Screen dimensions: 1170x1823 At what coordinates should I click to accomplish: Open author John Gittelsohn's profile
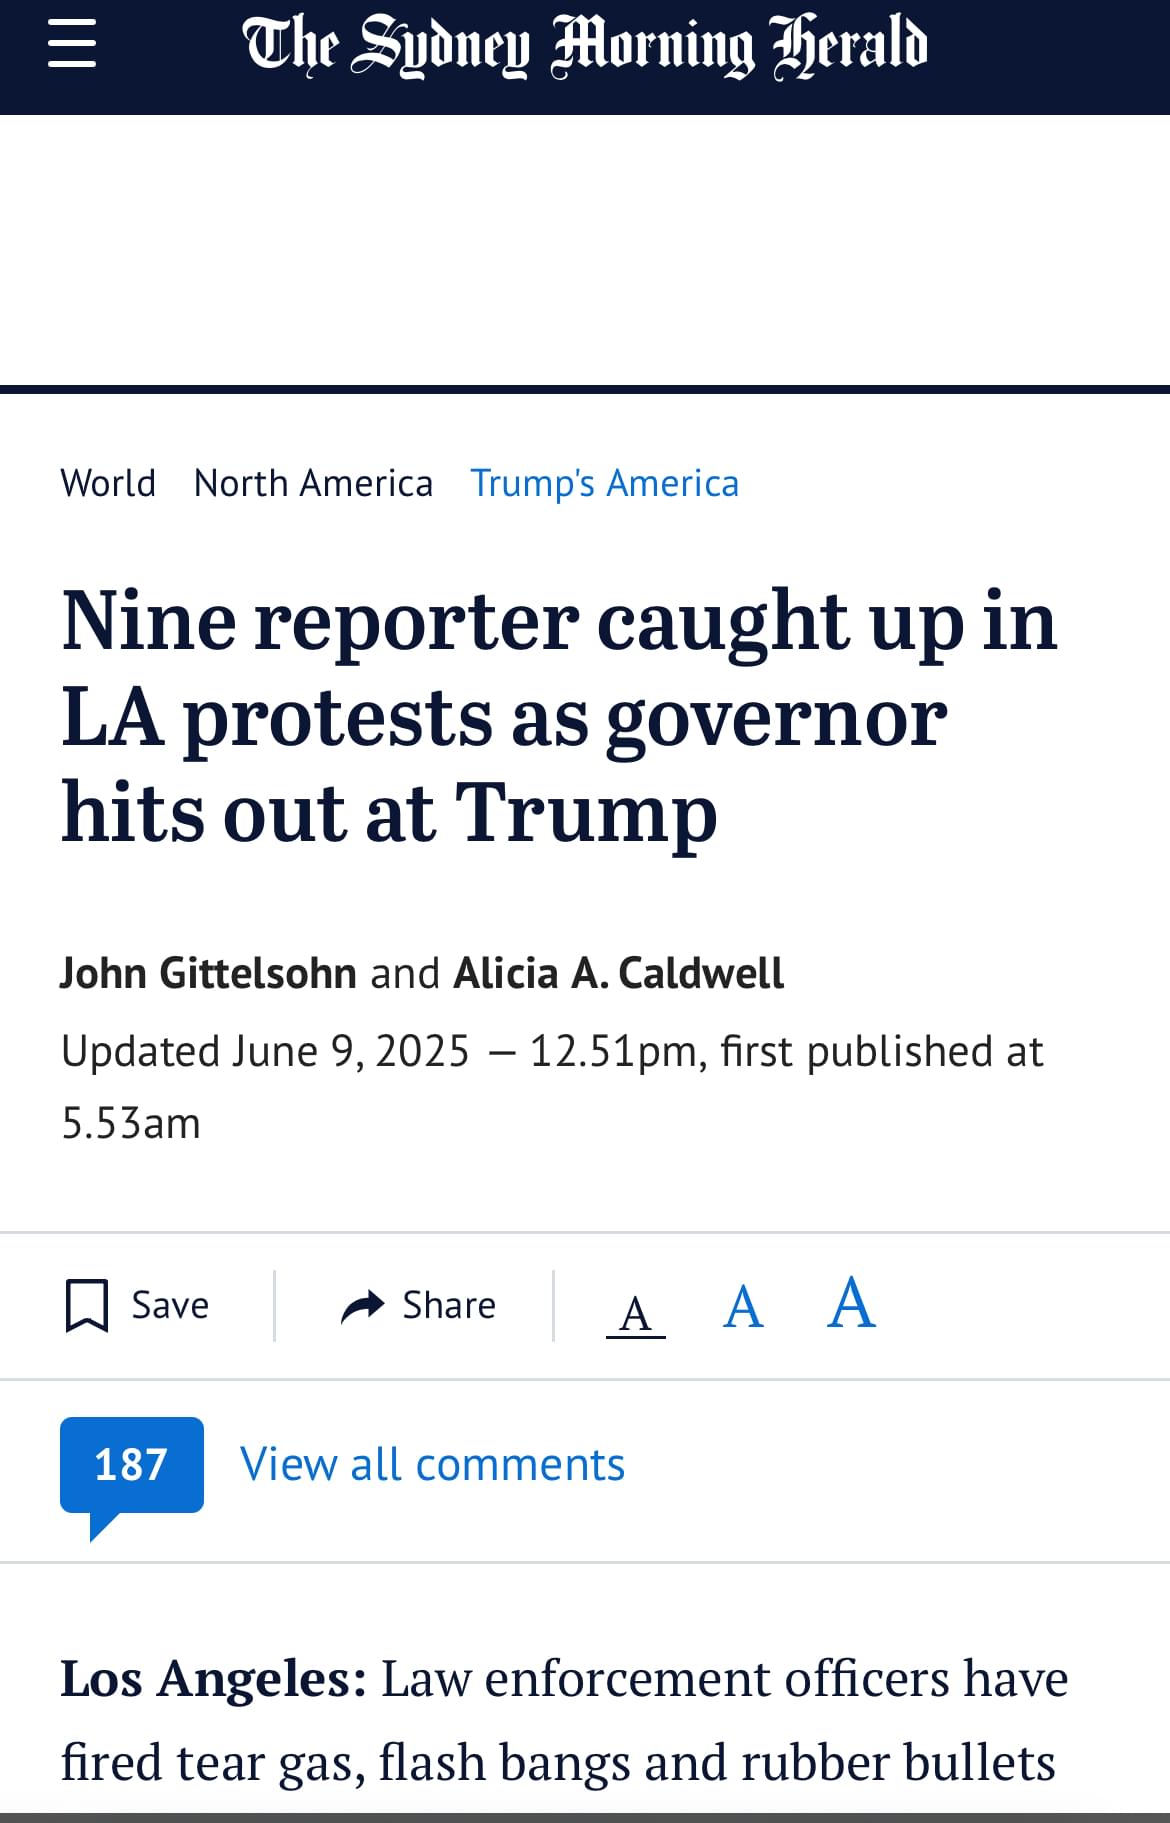coord(208,973)
